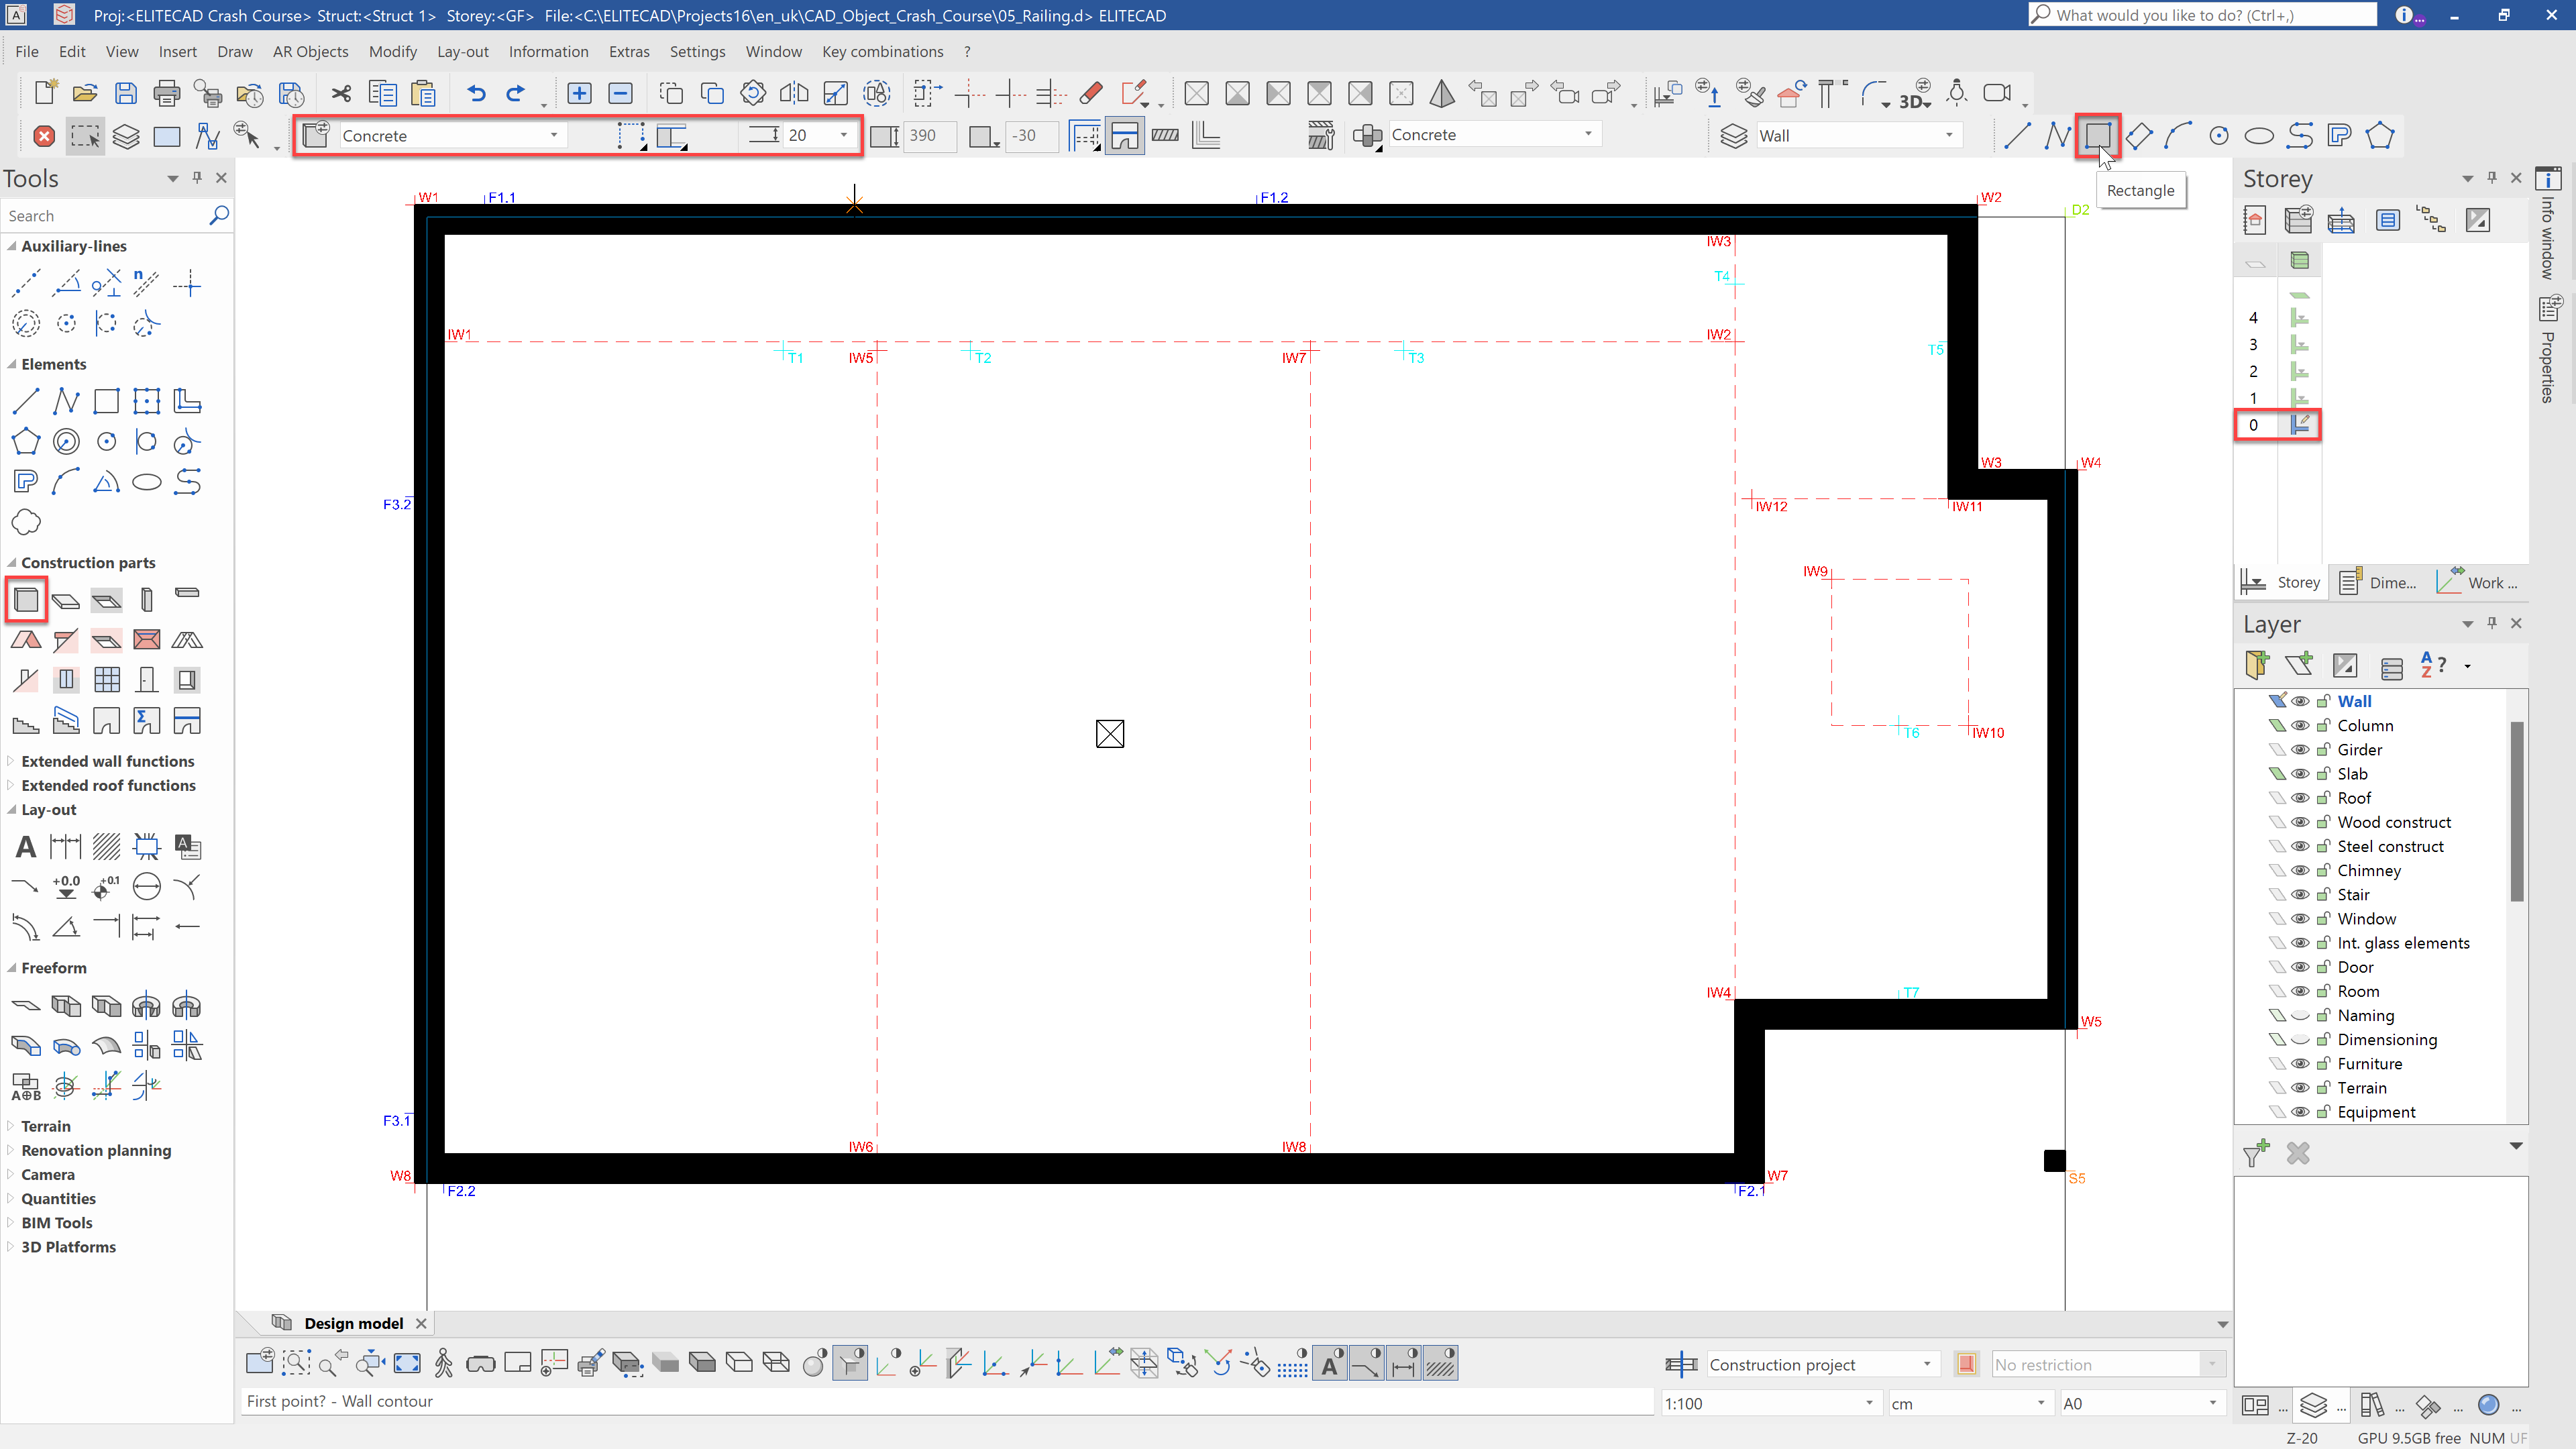Click the Open file folder icon
Image resolution: width=2576 pixels, height=1449 pixels.
point(85,94)
